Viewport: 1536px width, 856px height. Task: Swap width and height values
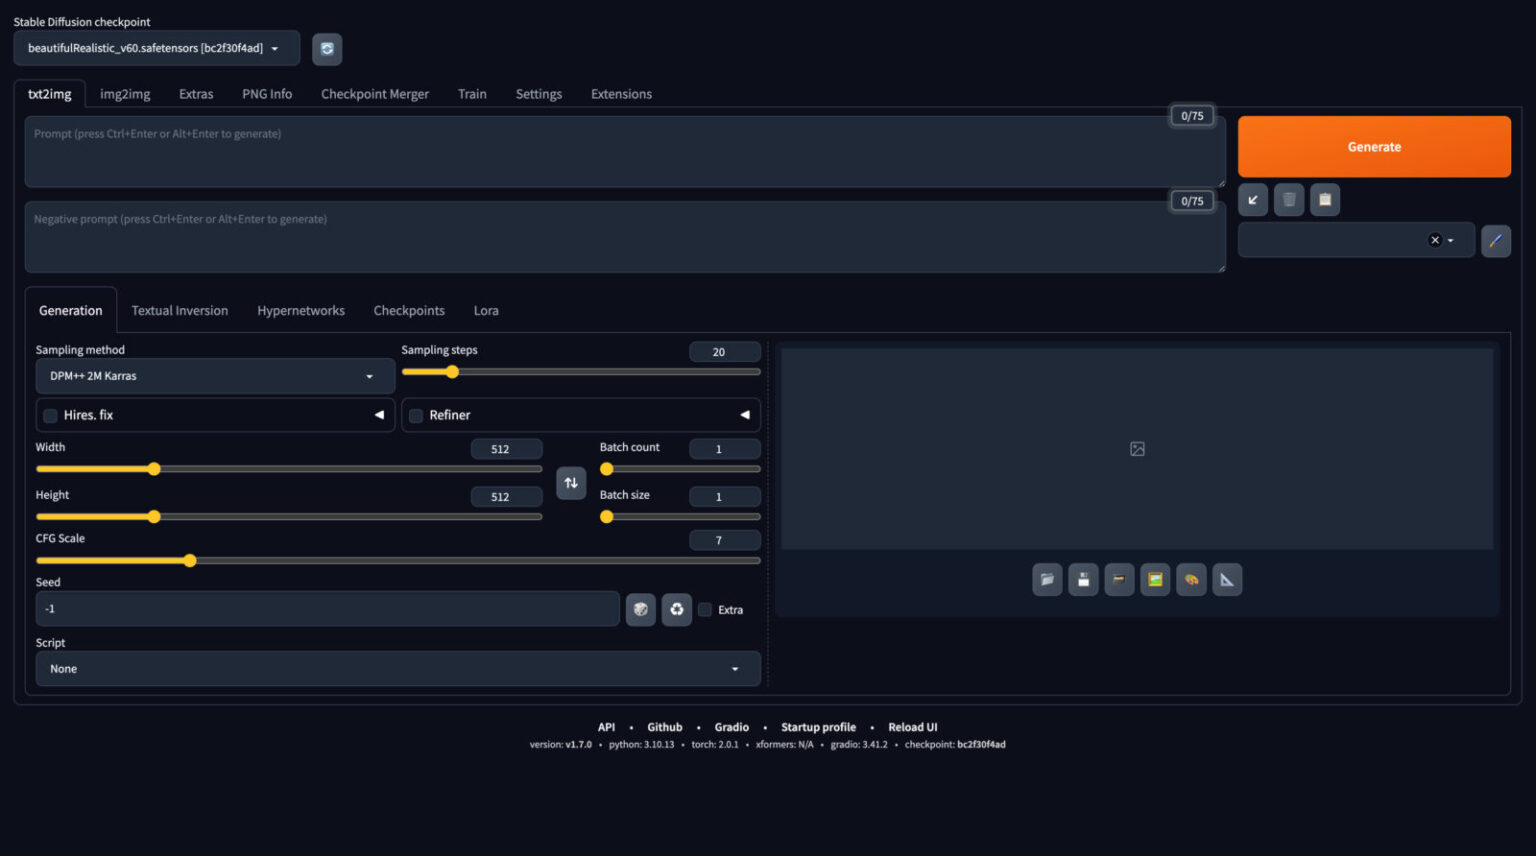[571, 483]
